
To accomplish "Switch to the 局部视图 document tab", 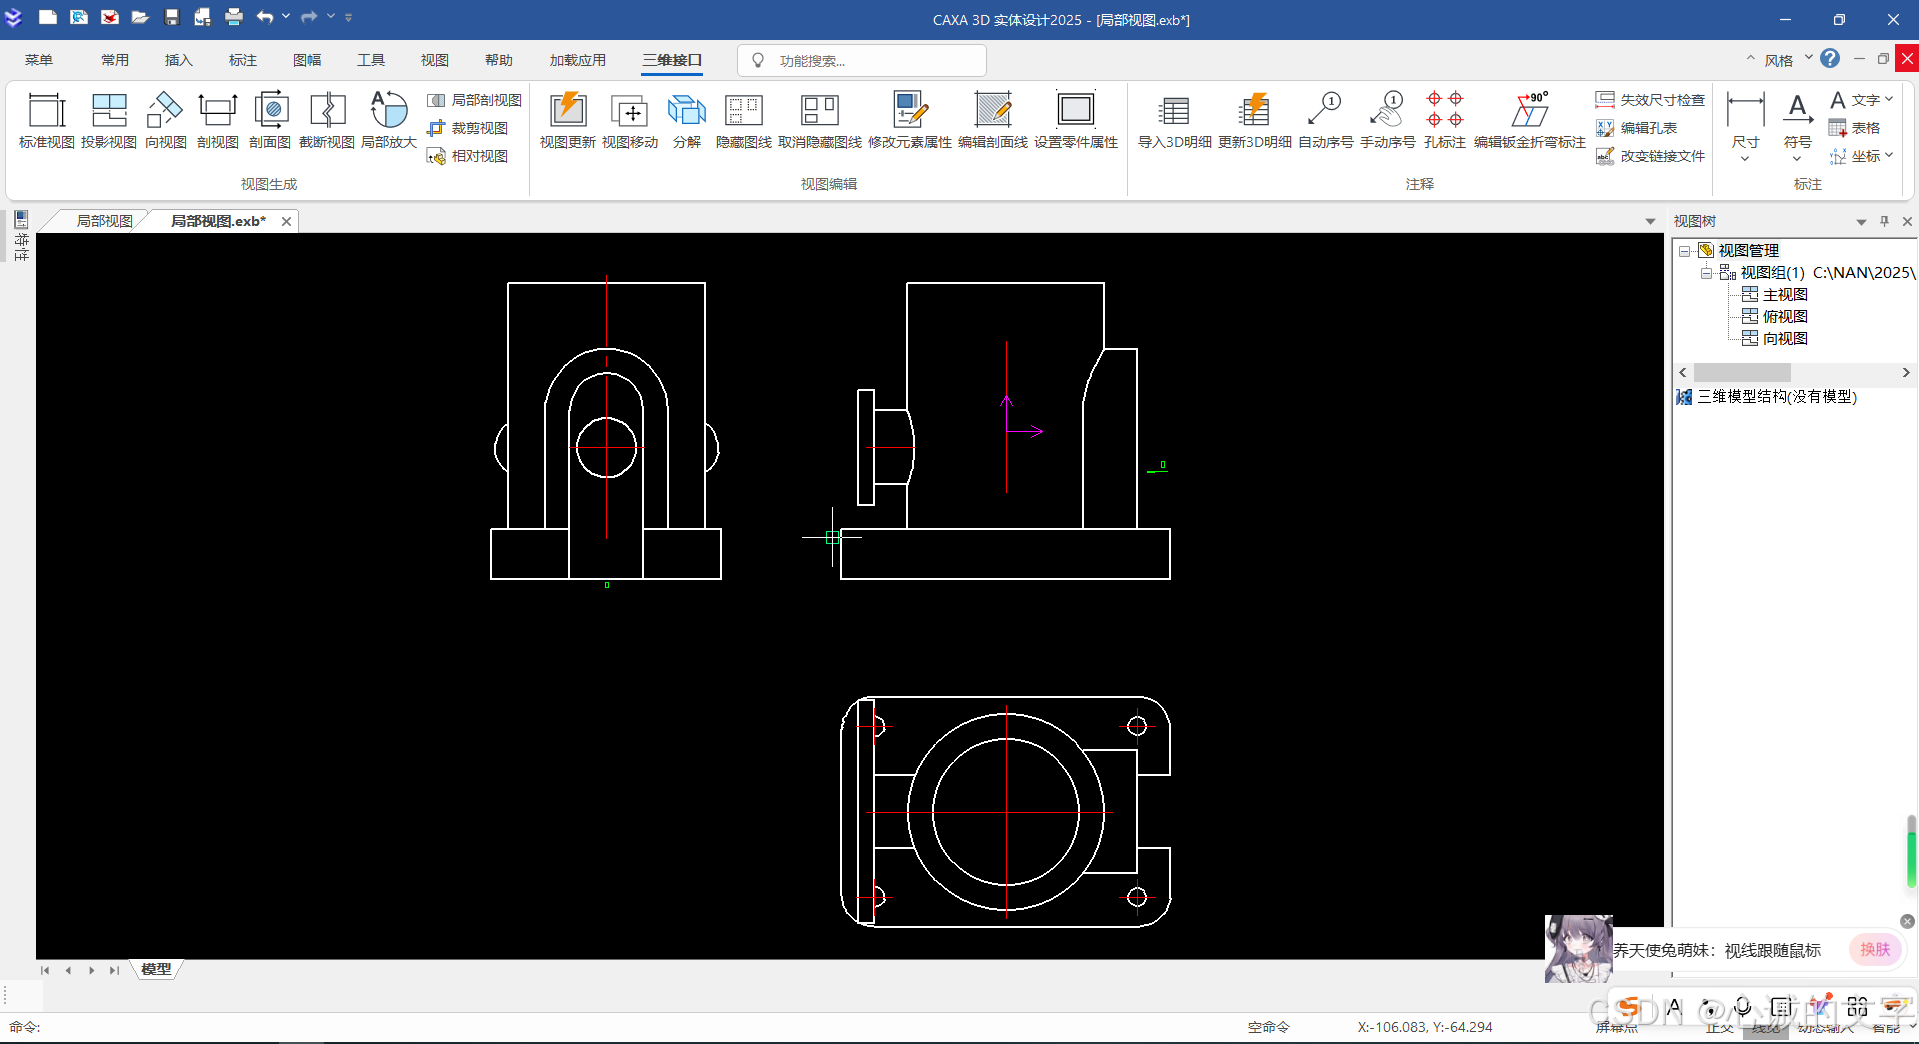I will 104,221.
